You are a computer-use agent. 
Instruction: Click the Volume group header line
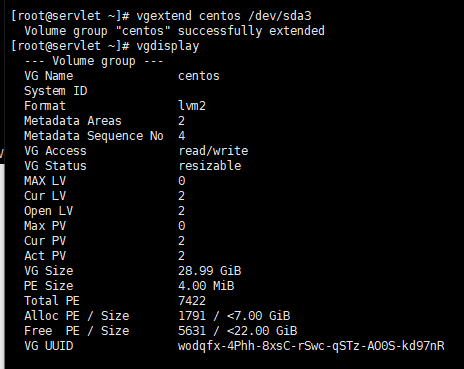coord(94,61)
